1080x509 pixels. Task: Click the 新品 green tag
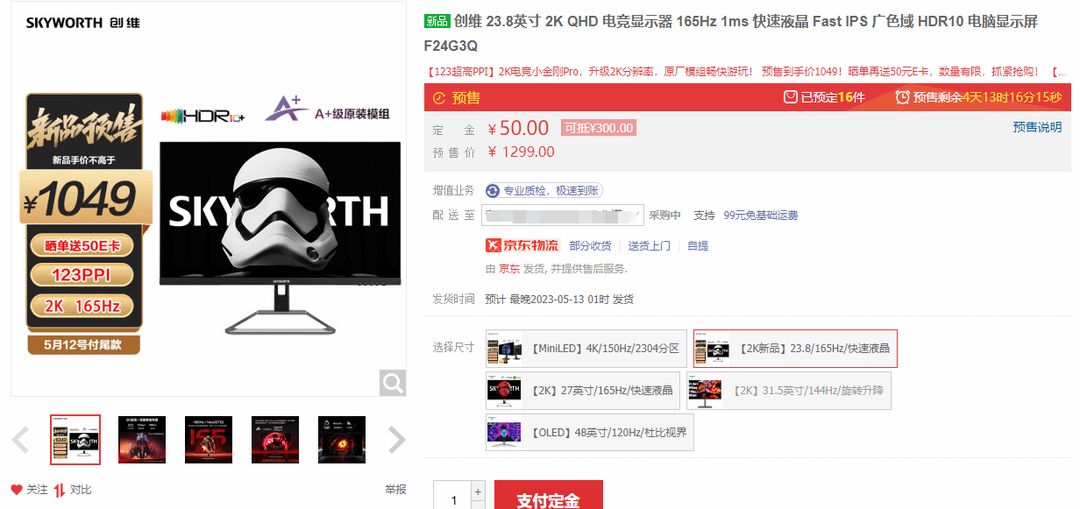[437, 21]
